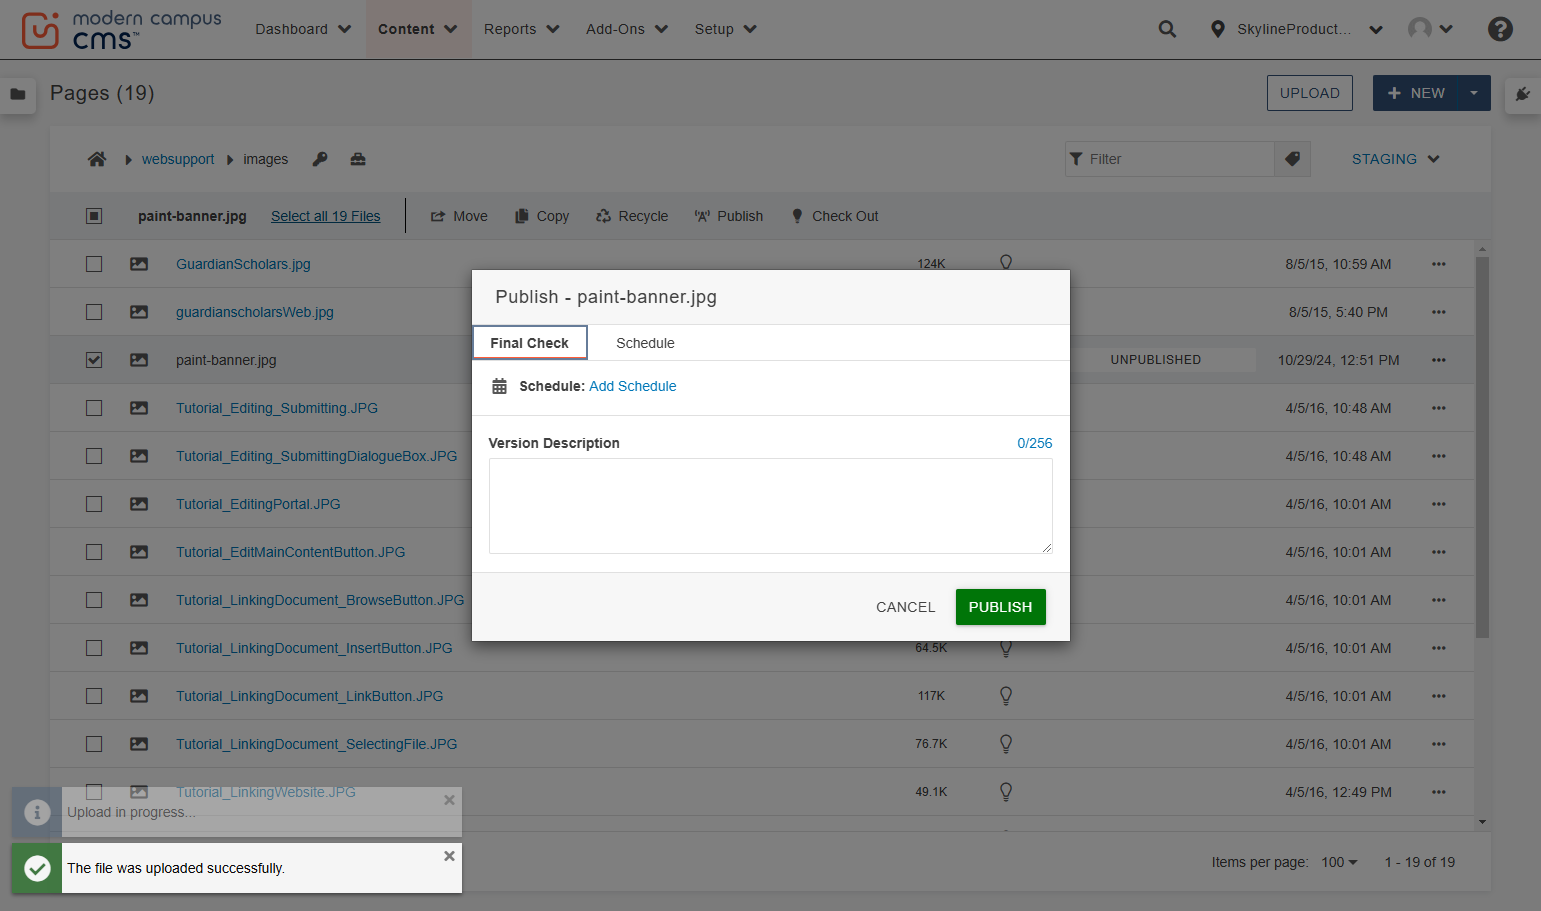The width and height of the screenshot is (1541, 911).
Task: Click the Version Description text area
Action: coord(770,506)
